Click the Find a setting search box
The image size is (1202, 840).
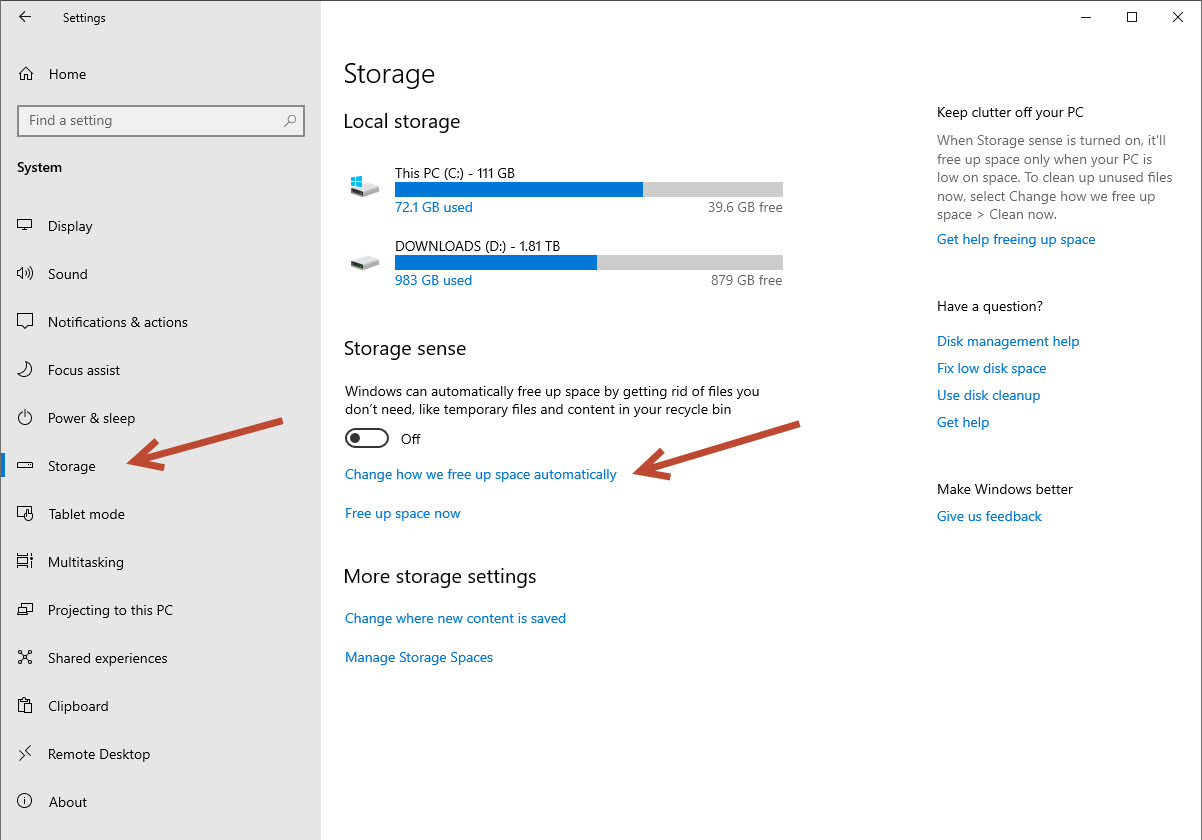(x=161, y=121)
